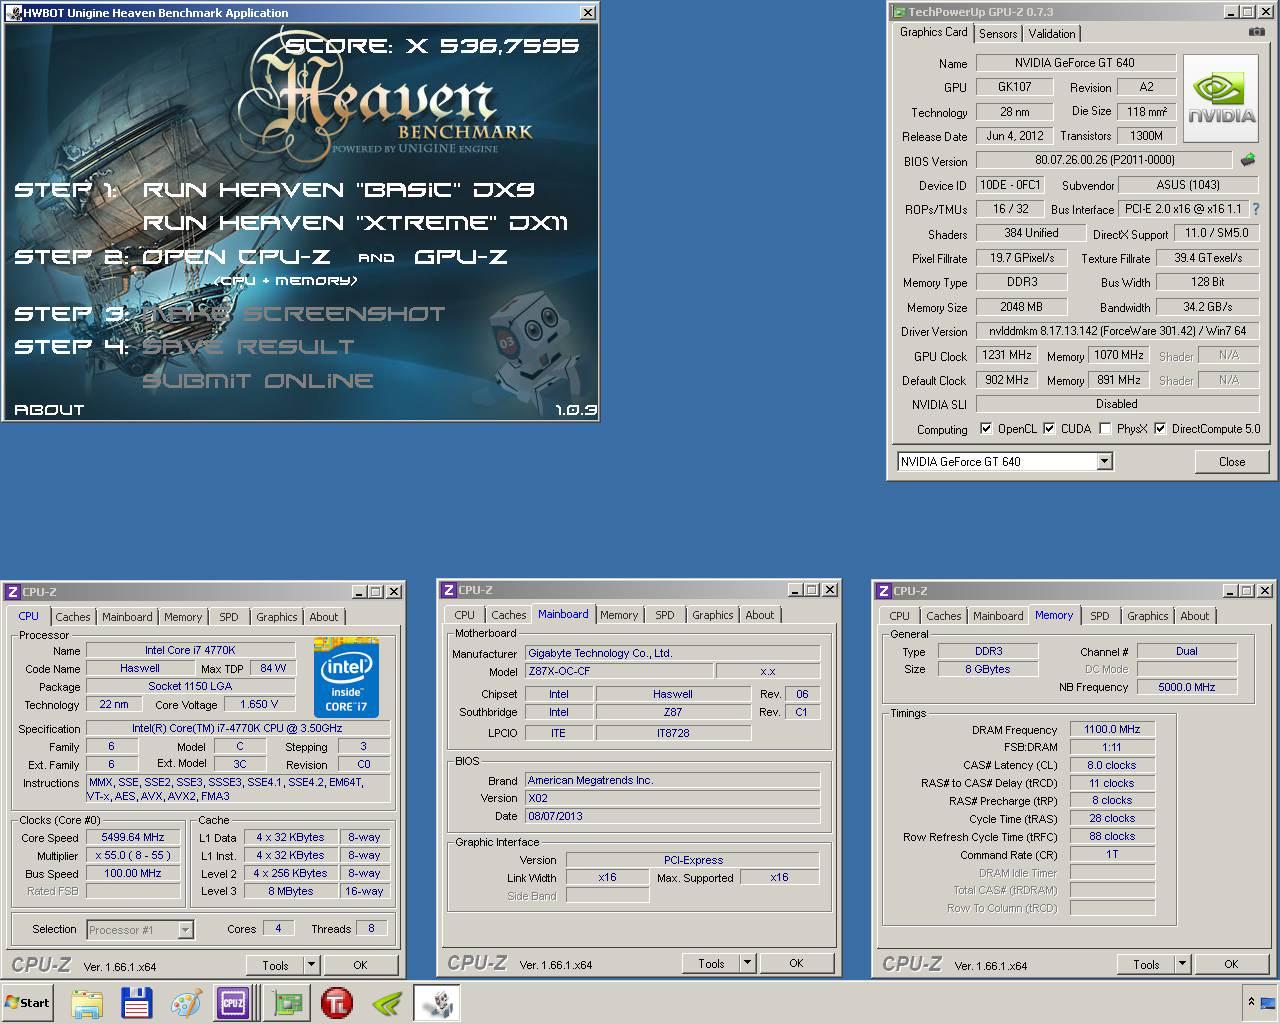Click the Heaven robot taskbar icon
Viewport: 1280px width, 1024px height.
437,1003
